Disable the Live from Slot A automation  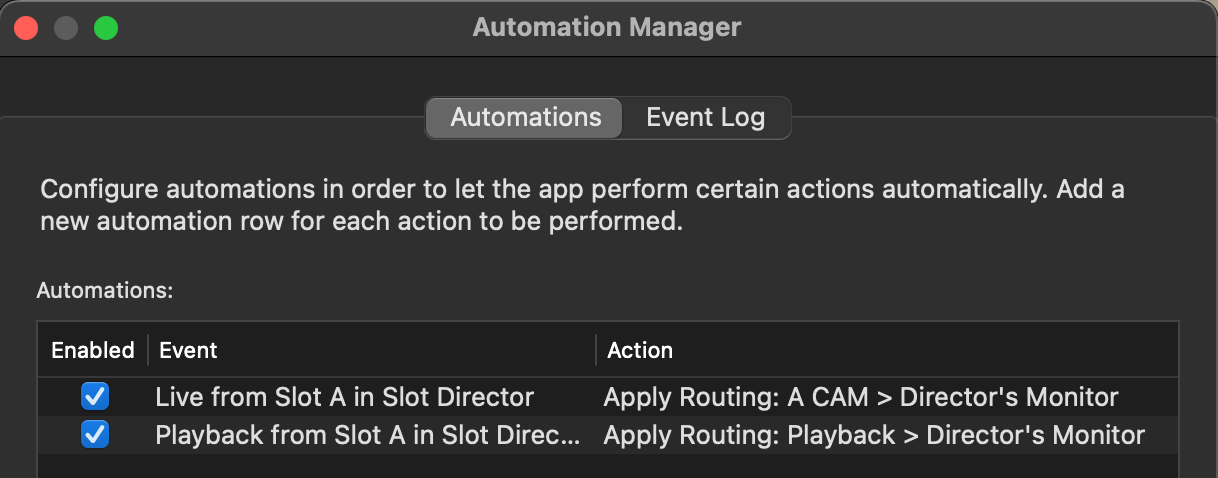point(95,397)
